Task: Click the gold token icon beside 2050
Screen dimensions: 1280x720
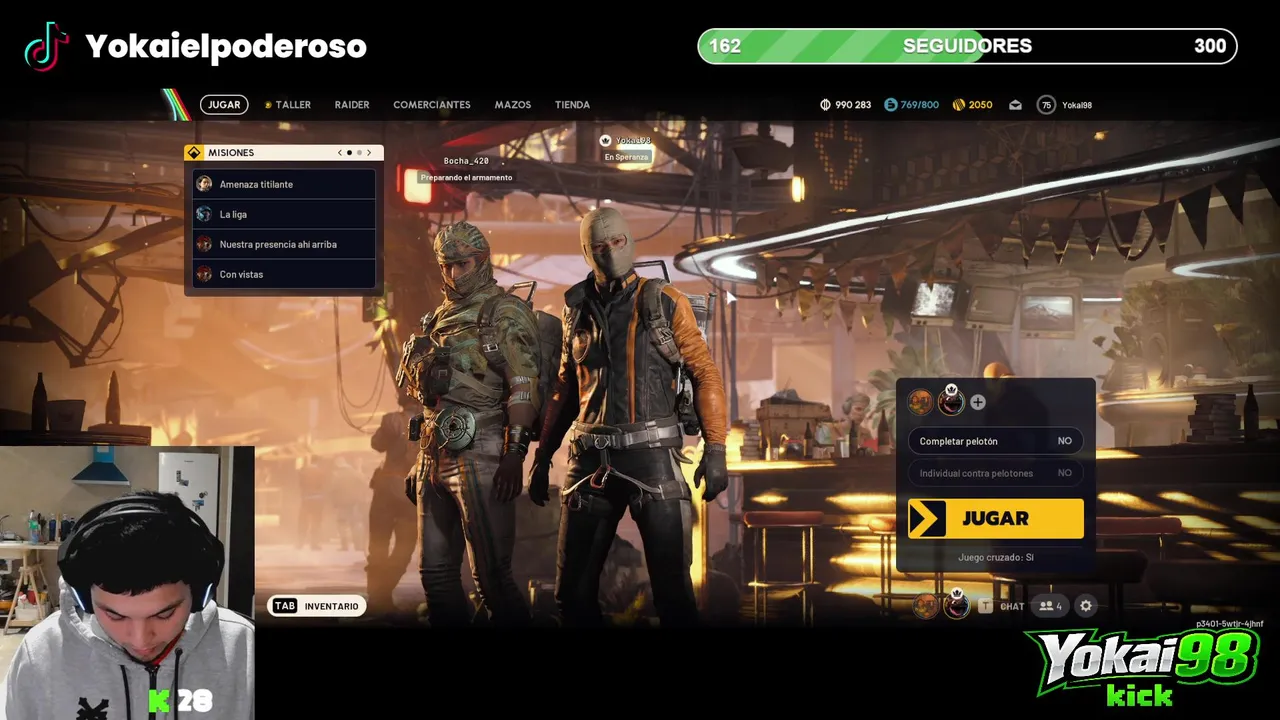Action: [958, 104]
